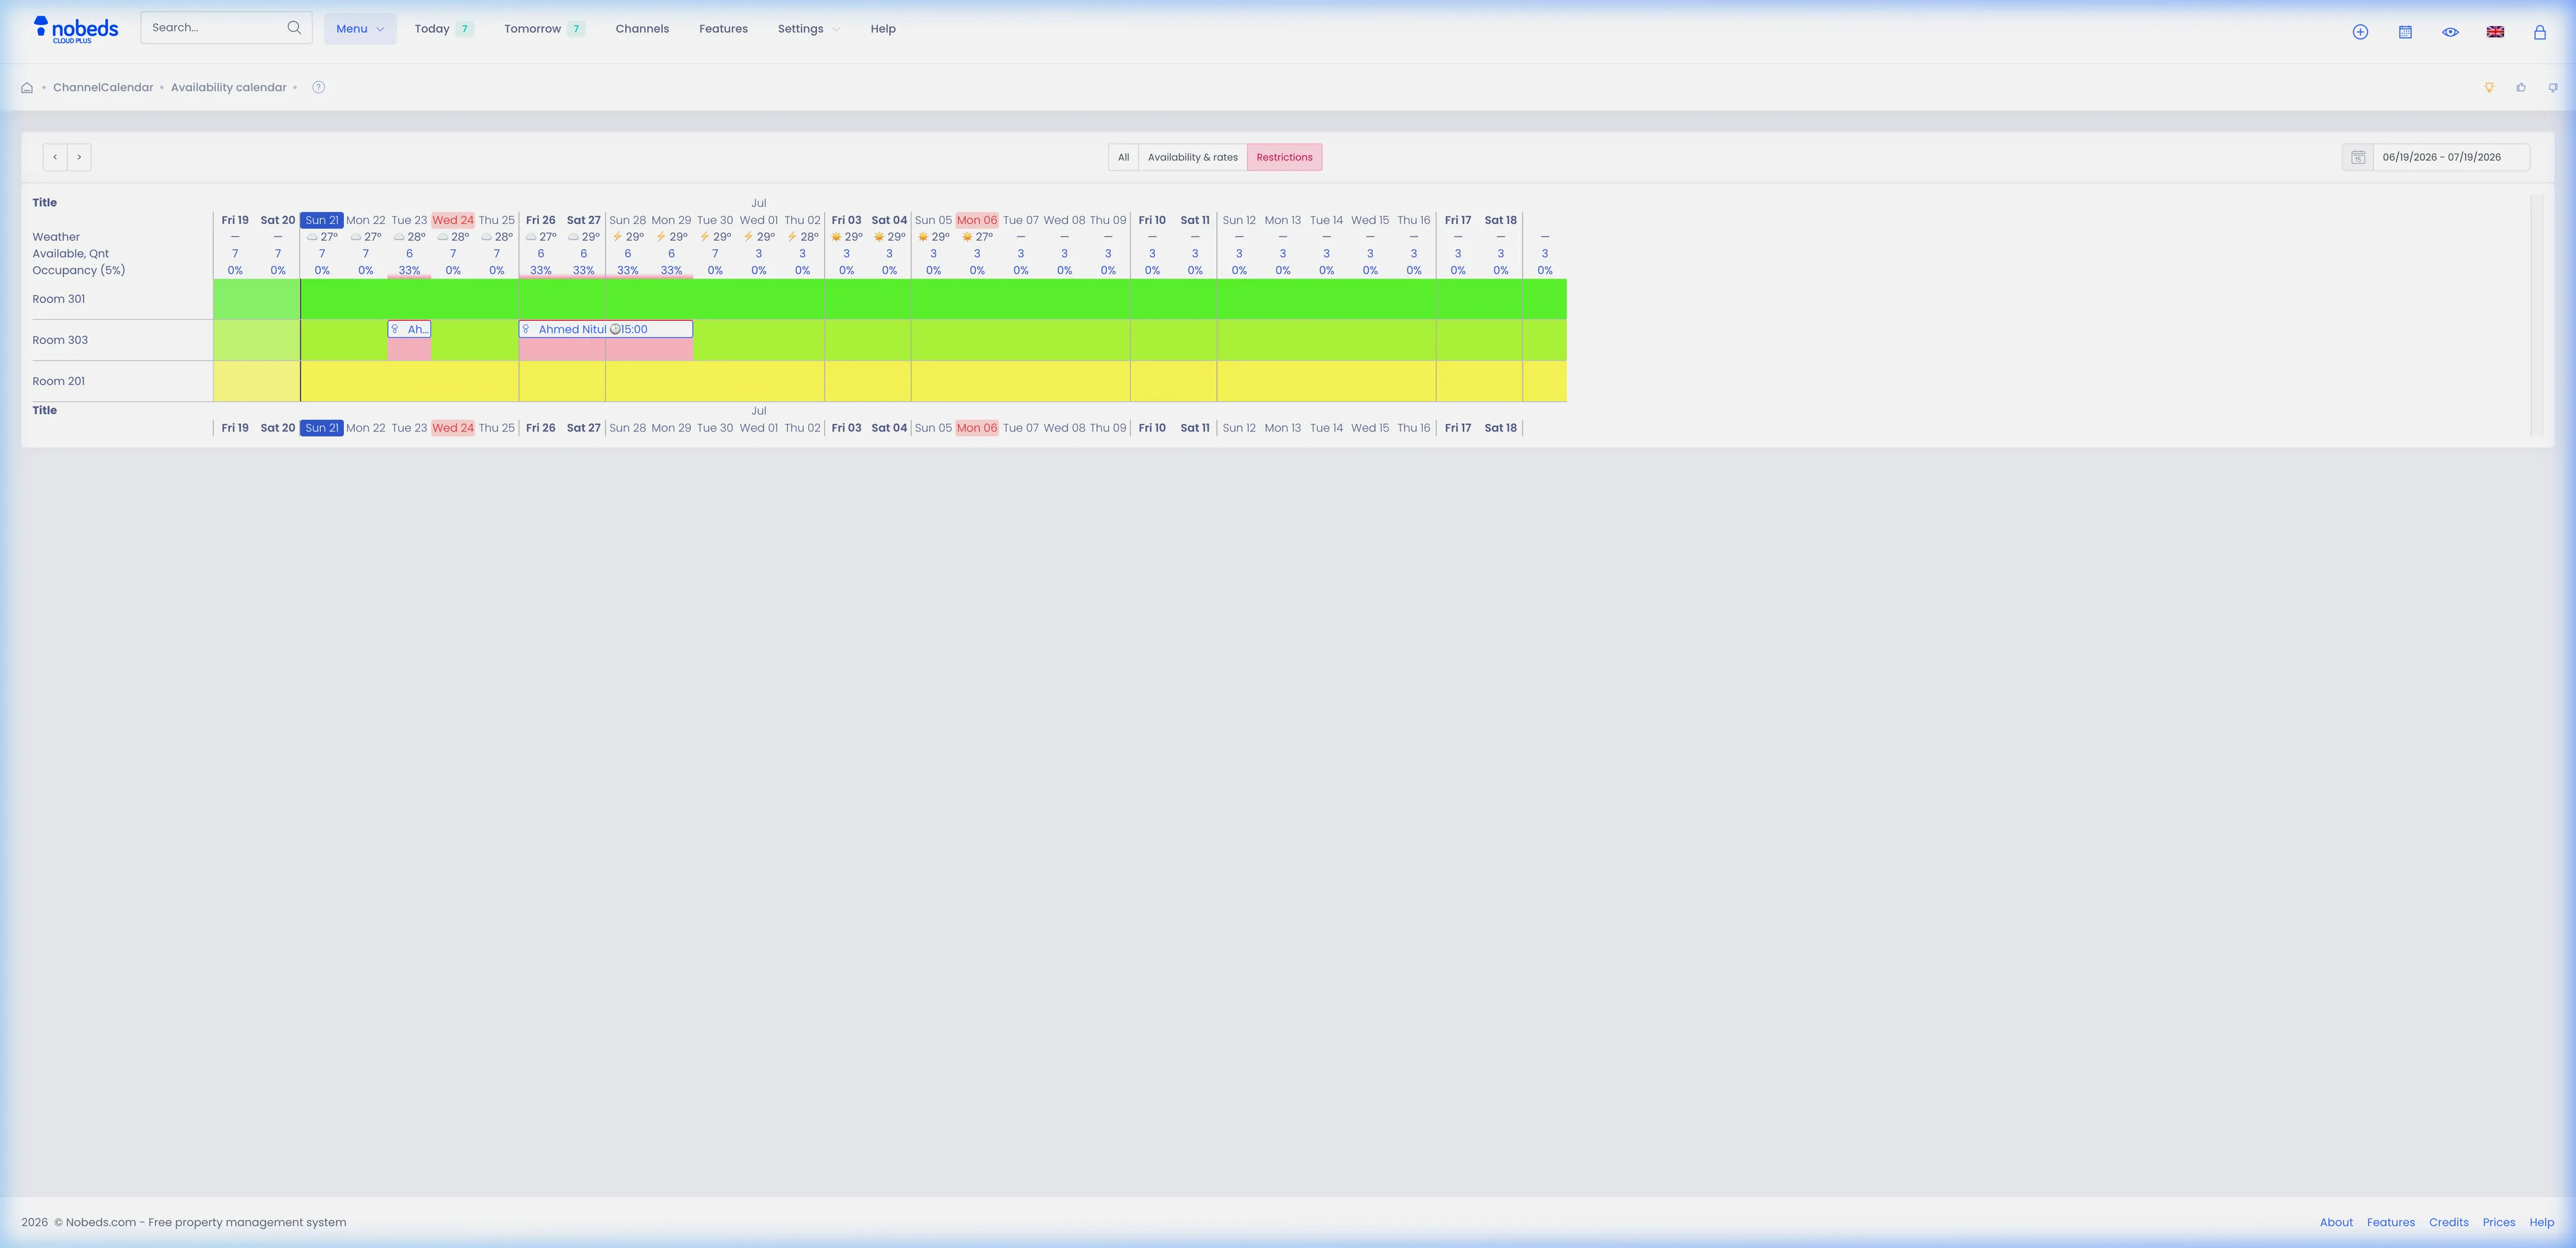This screenshot has height=1248, width=2576.
Task: Open the Today tab
Action: click(443, 29)
